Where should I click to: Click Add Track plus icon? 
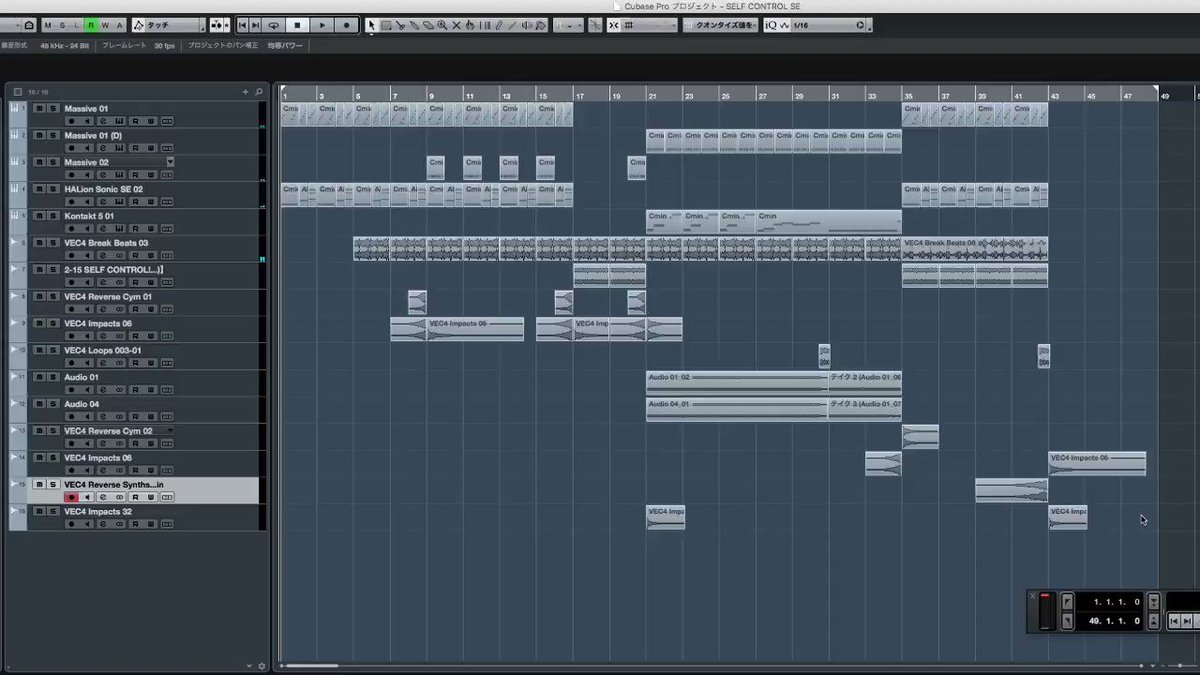245,92
